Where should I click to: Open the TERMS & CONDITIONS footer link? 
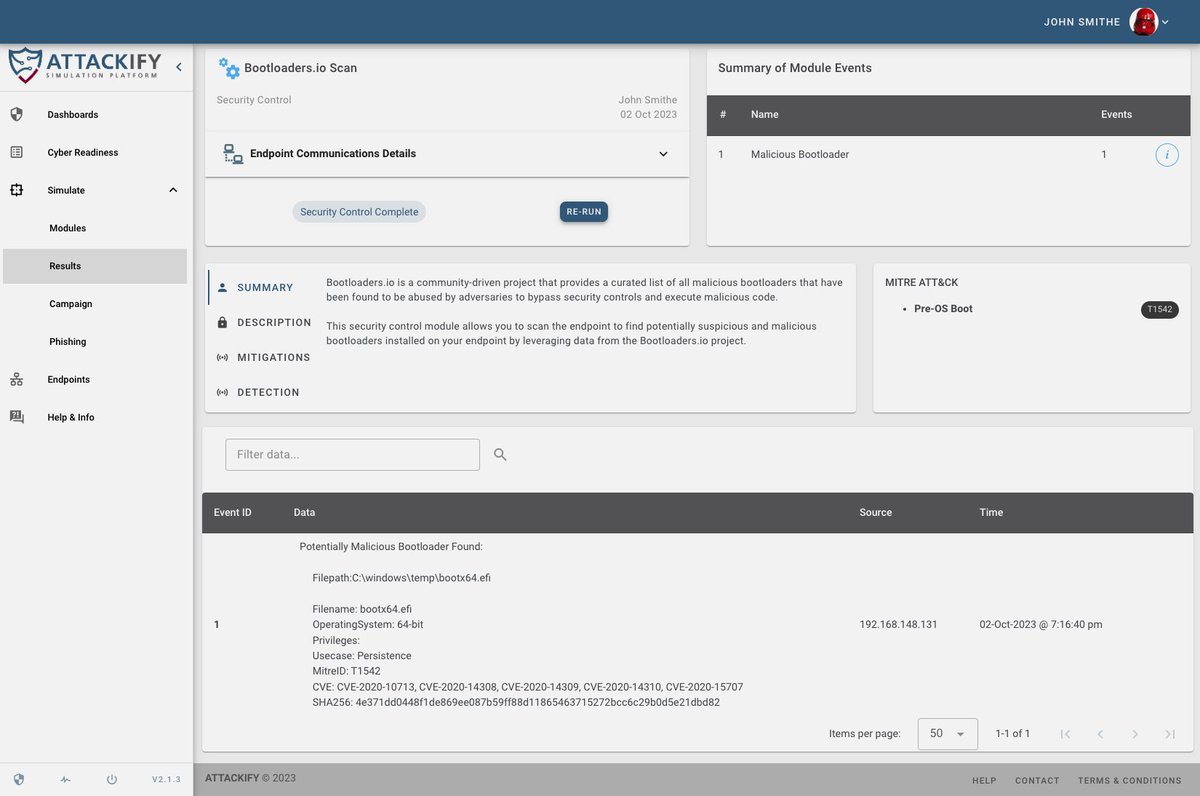click(x=1130, y=781)
